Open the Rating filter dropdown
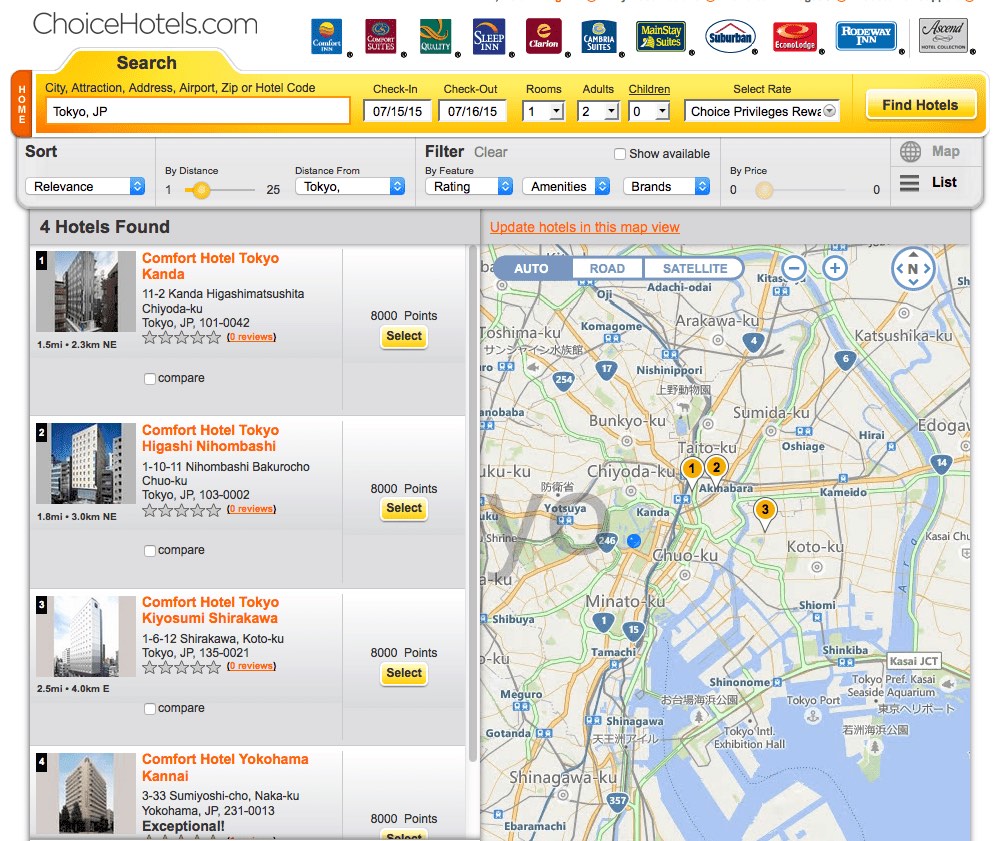Screen dimensions: 1004x841 469,186
